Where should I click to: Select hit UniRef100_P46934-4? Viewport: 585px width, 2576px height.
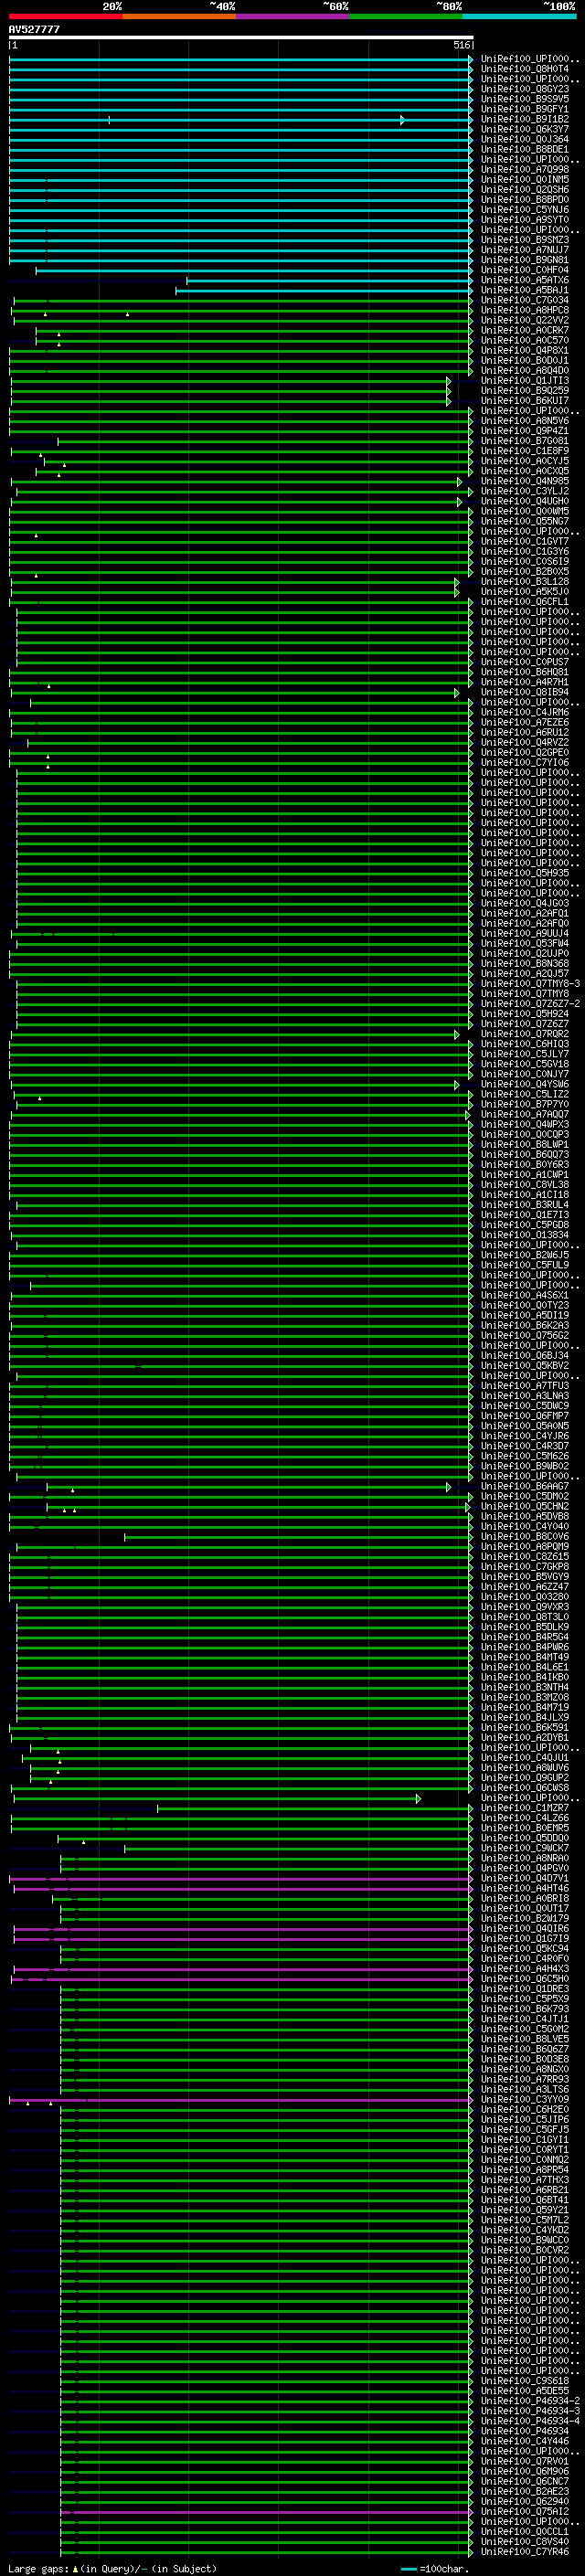(x=530, y=2421)
